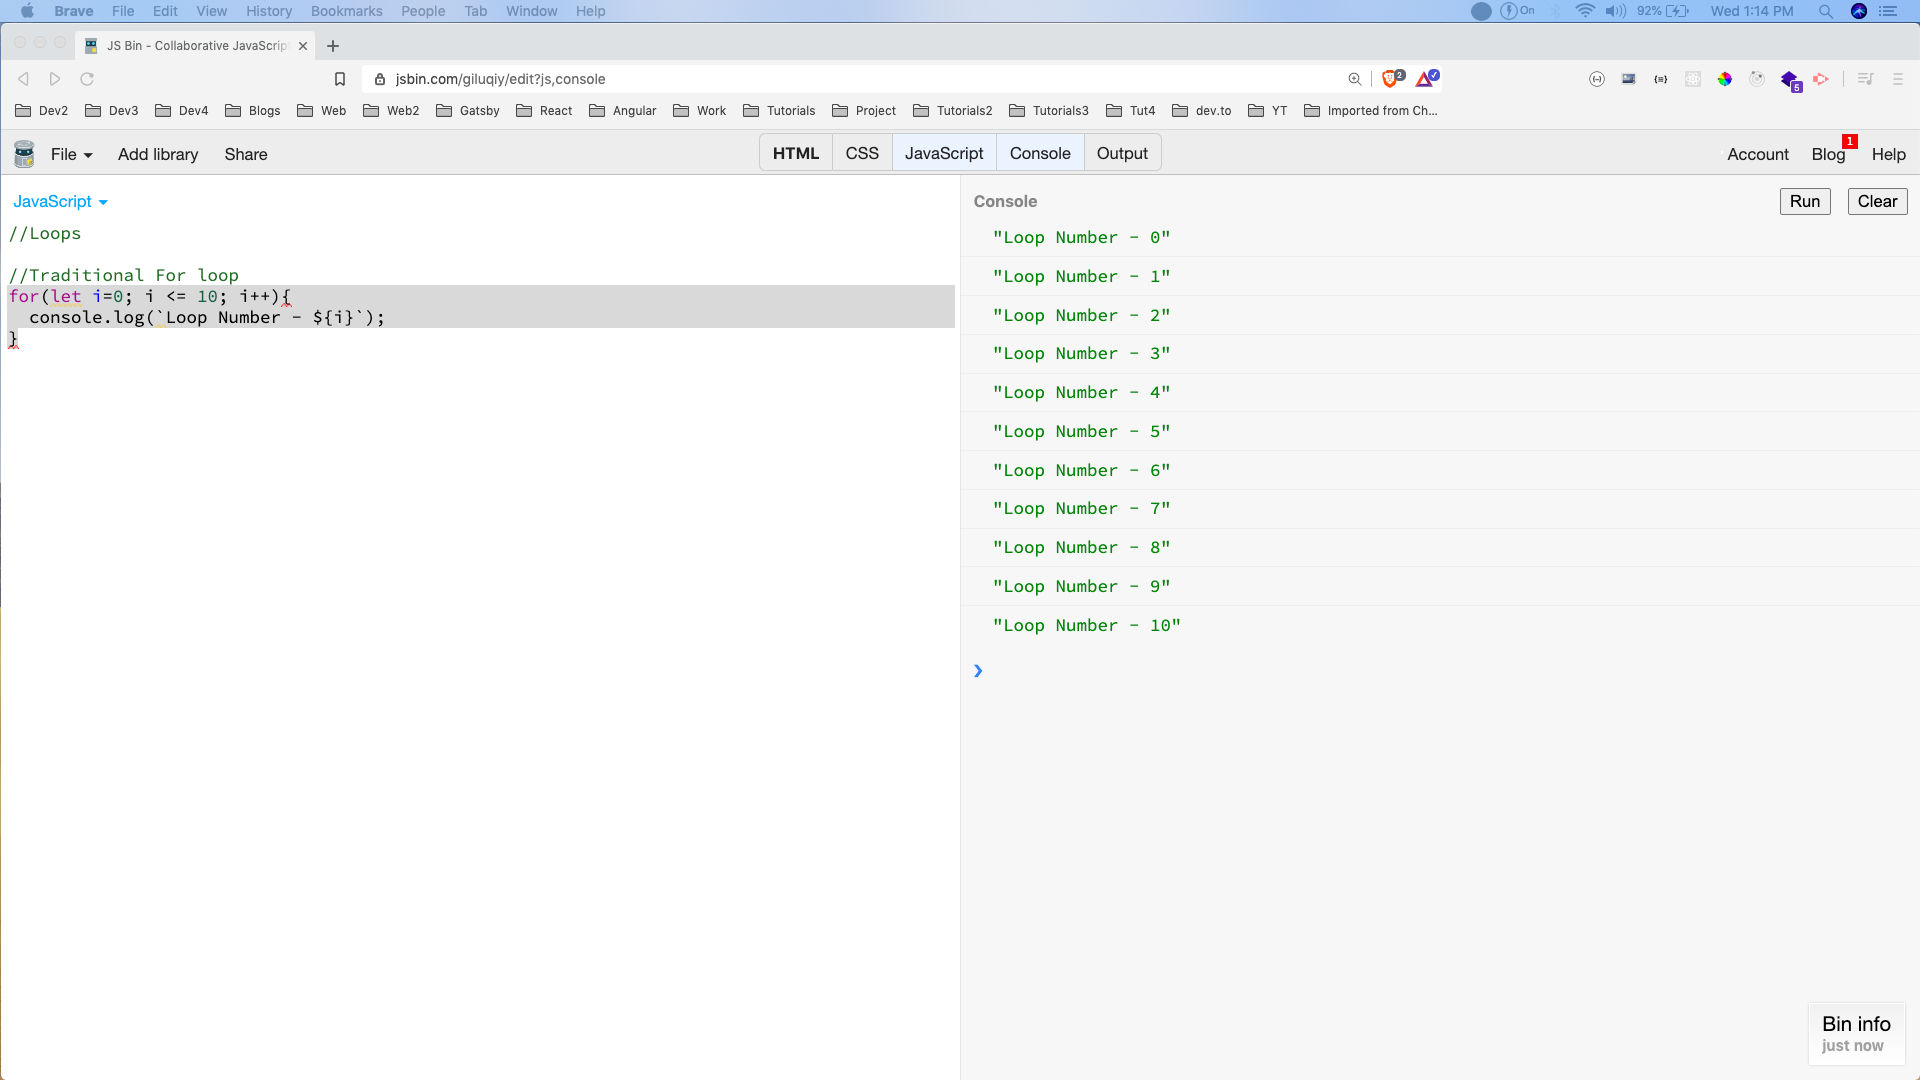Open the Wi-Fi status menu
The height and width of the screenshot is (1080, 1920).
[x=1585, y=11]
